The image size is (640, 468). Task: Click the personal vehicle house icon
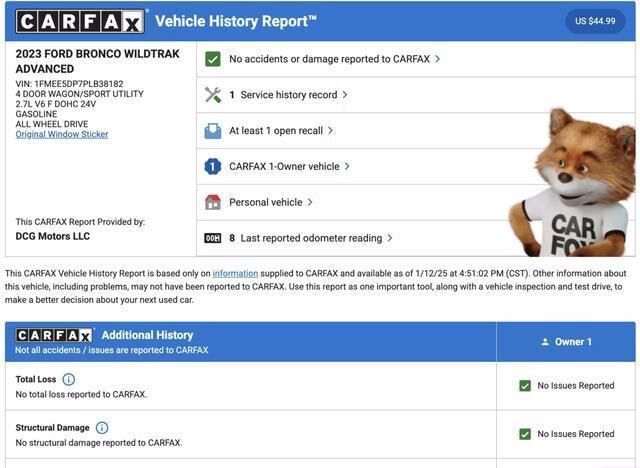coord(213,202)
